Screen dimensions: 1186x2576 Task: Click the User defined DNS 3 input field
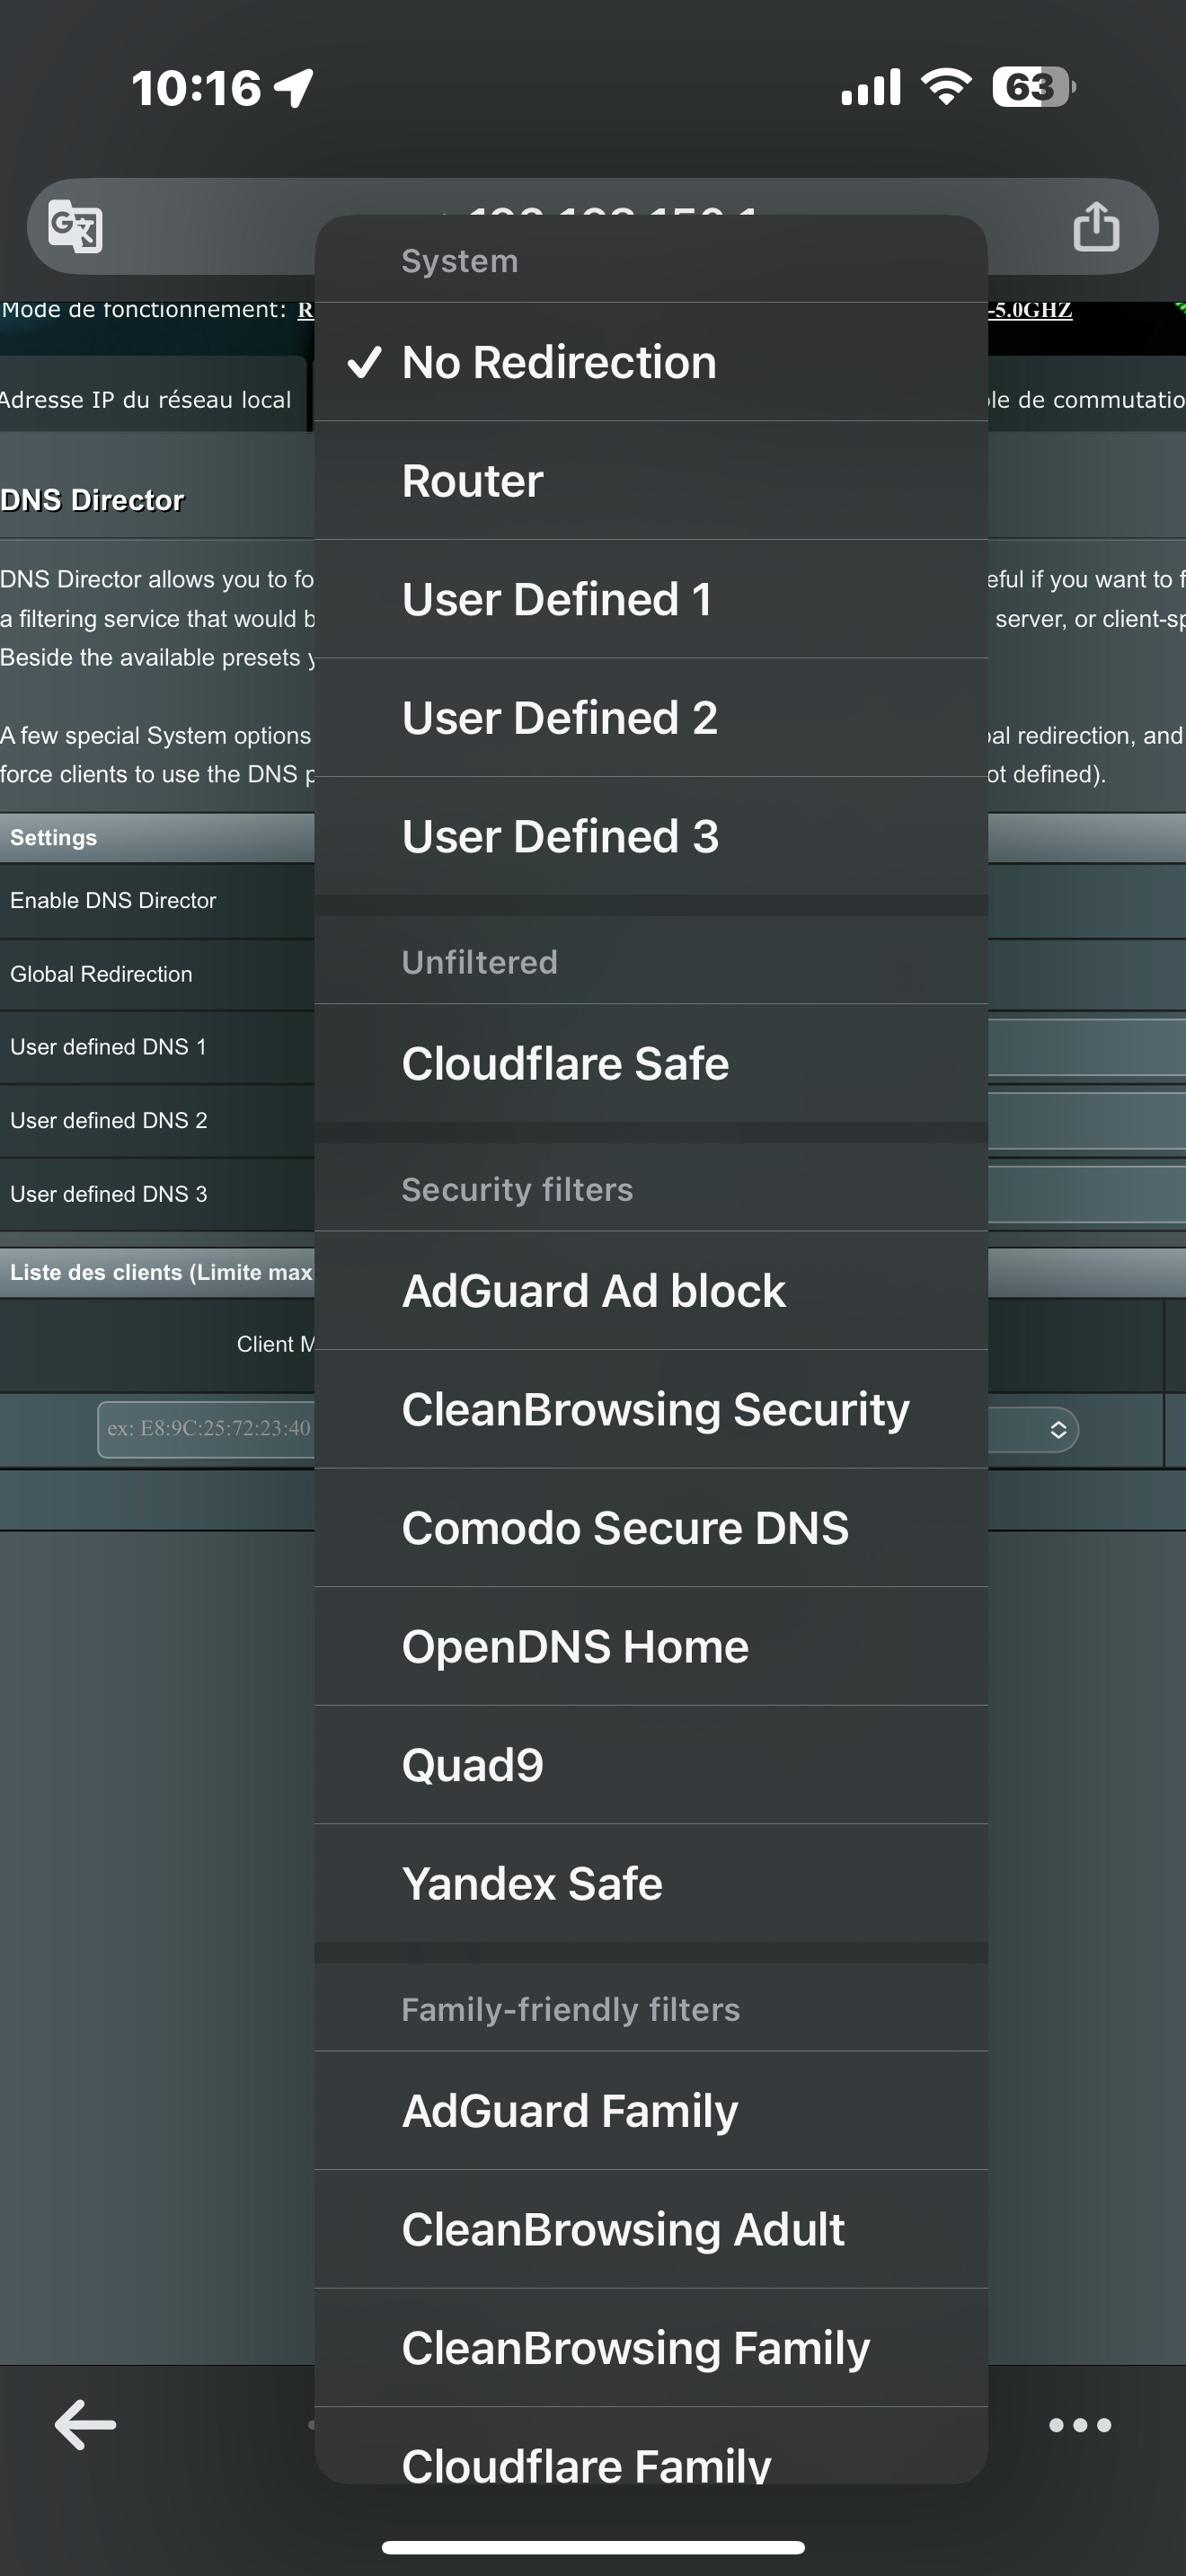(1087, 1194)
